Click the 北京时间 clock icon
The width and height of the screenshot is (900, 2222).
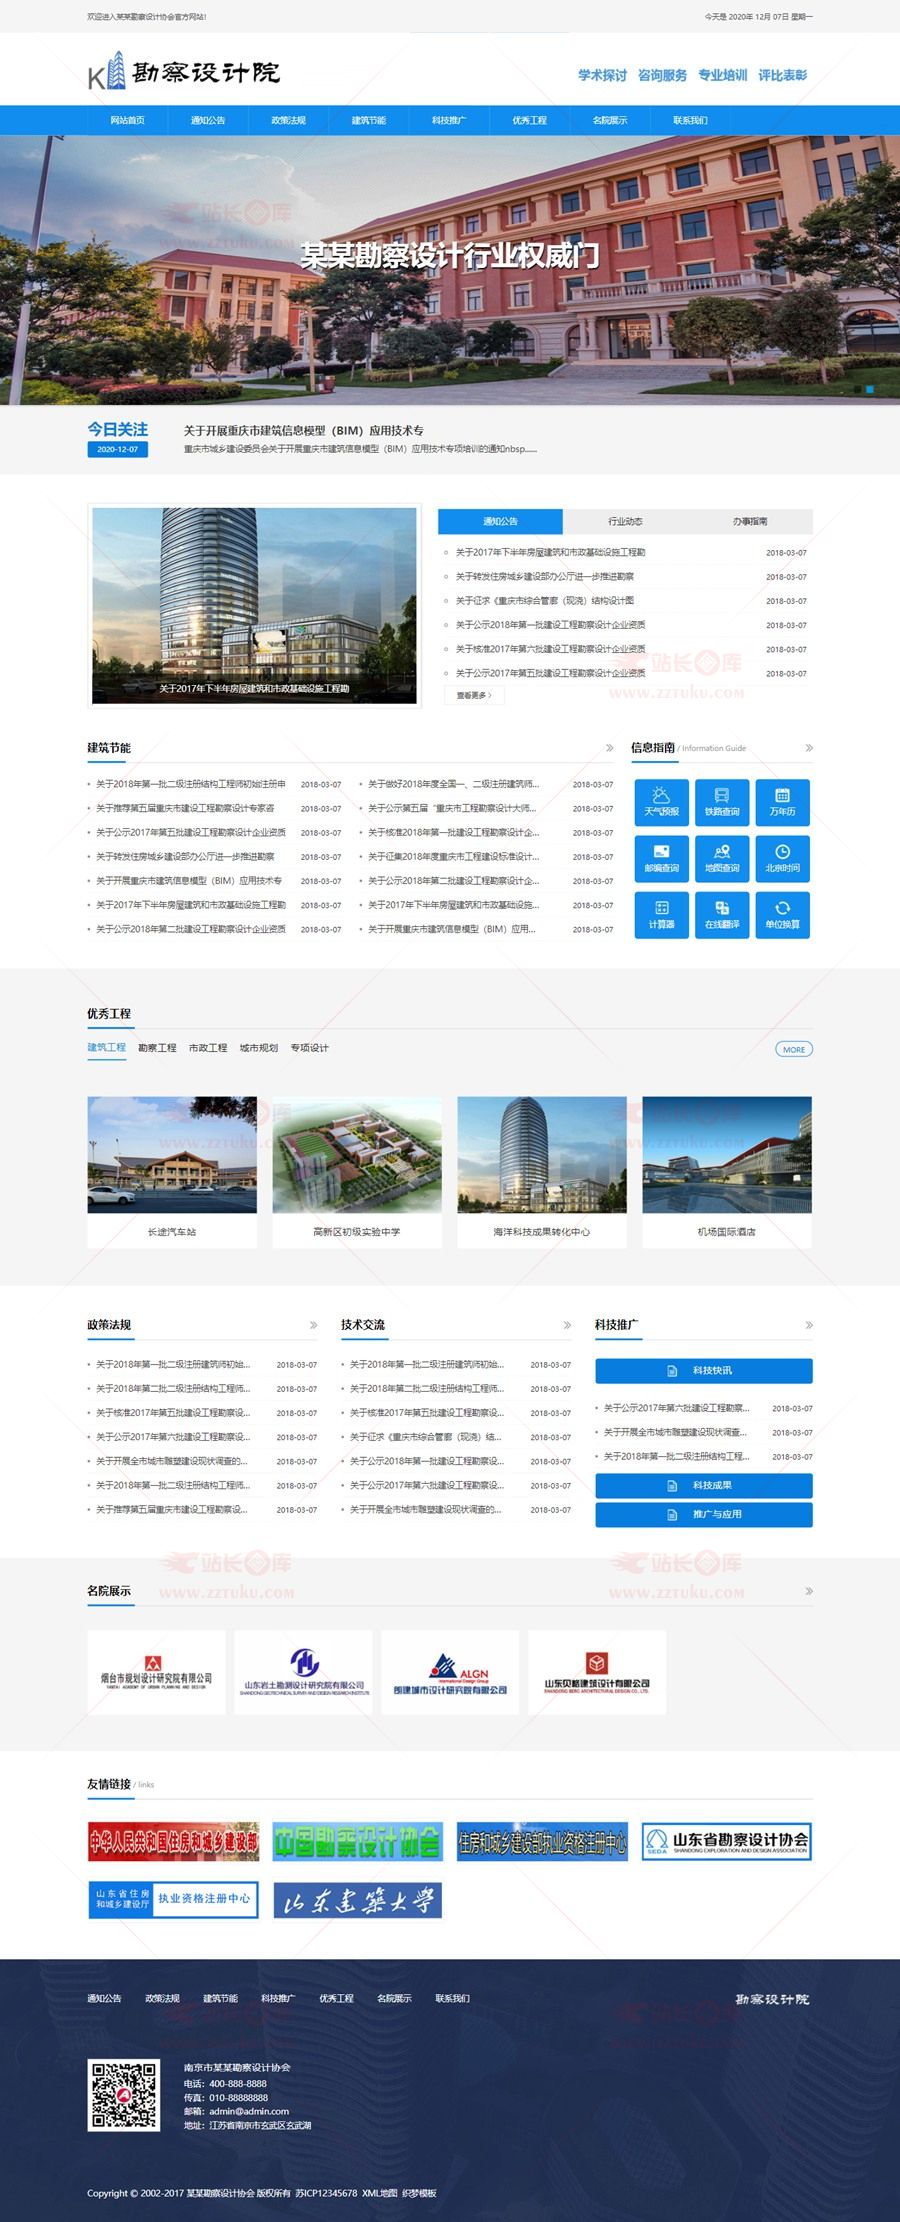(782, 858)
